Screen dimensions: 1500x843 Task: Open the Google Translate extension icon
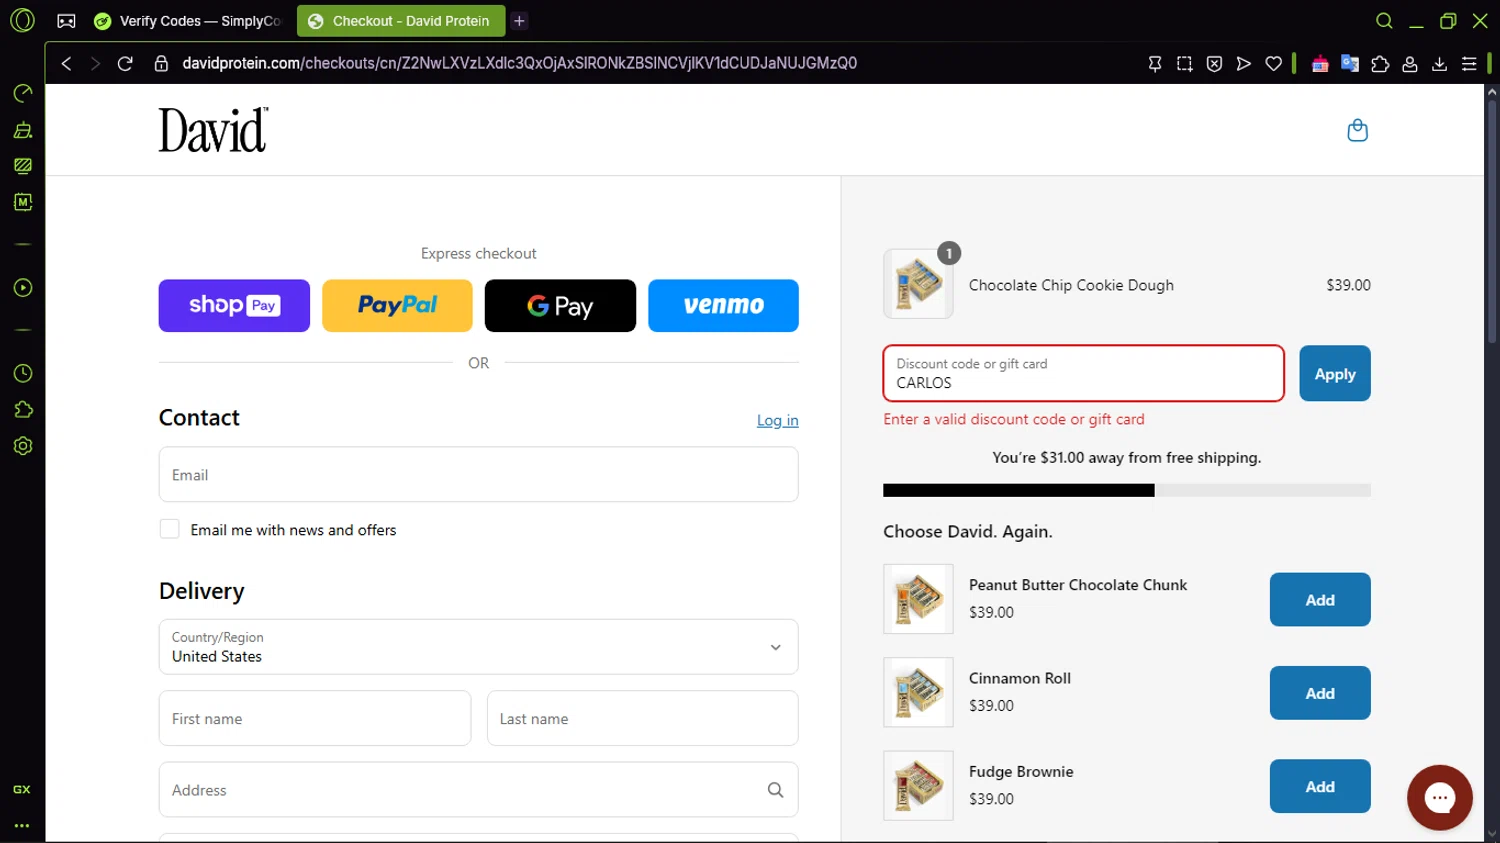(1350, 63)
